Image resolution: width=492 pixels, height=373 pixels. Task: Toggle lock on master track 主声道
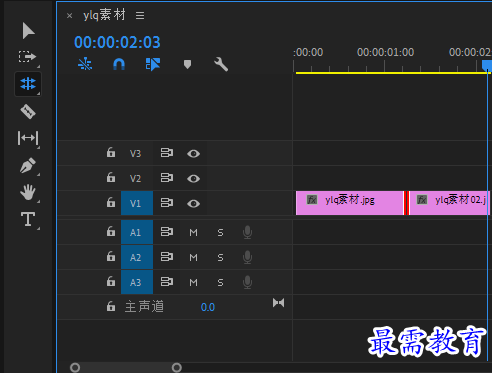(x=111, y=307)
